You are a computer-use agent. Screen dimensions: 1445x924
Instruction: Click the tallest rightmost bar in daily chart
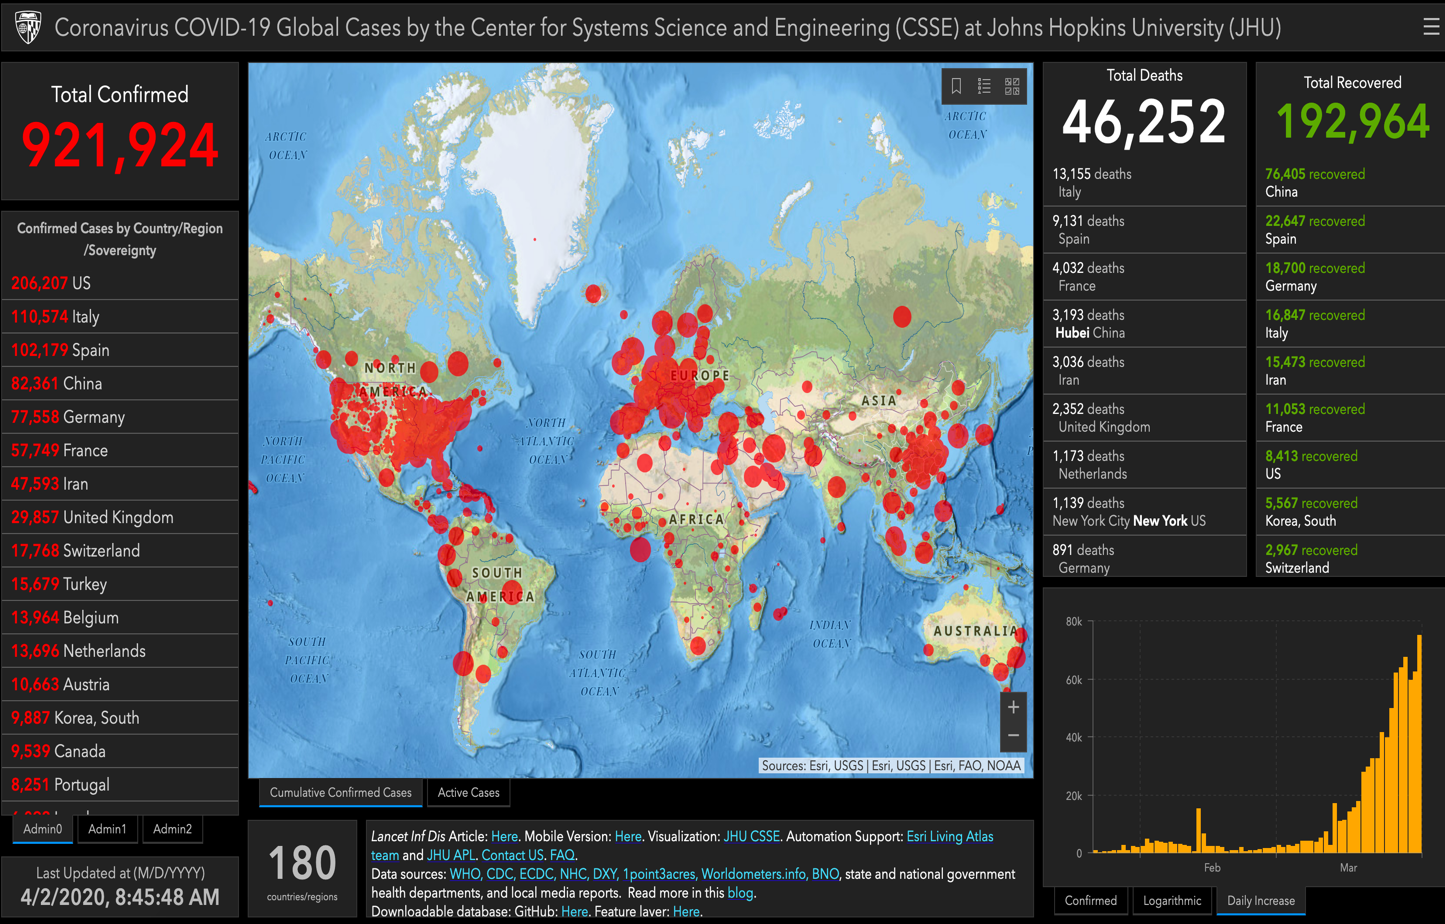(x=1419, y=744)
